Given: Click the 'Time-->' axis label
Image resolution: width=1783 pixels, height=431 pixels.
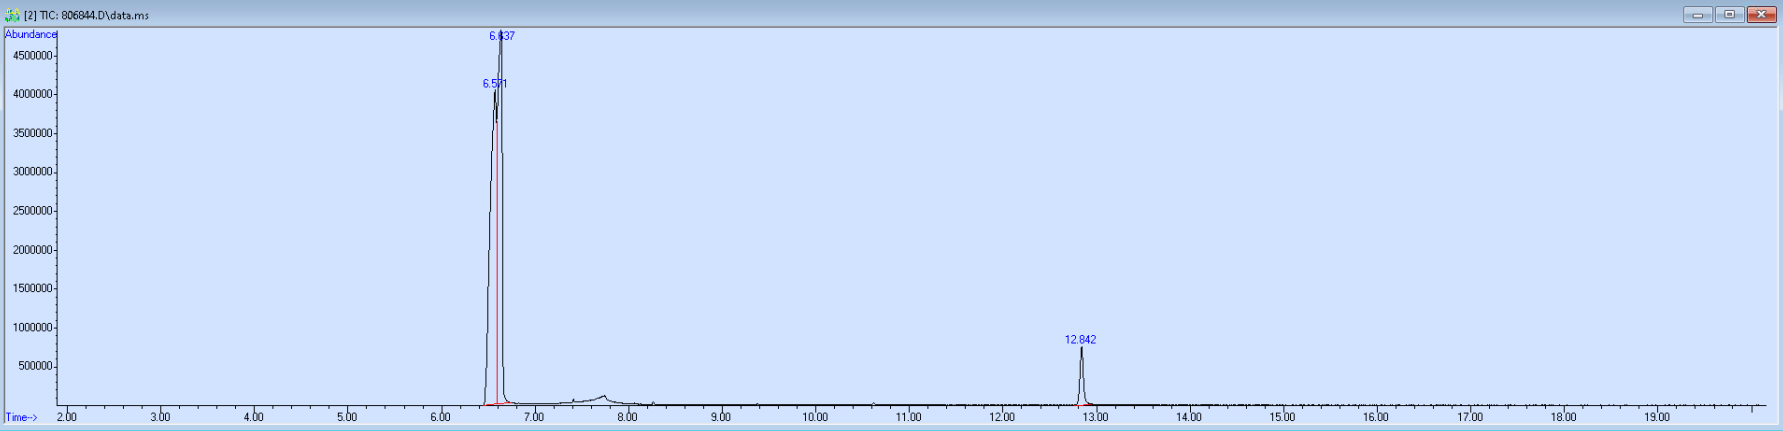Looking at the screenshot, I should (22, 417).
